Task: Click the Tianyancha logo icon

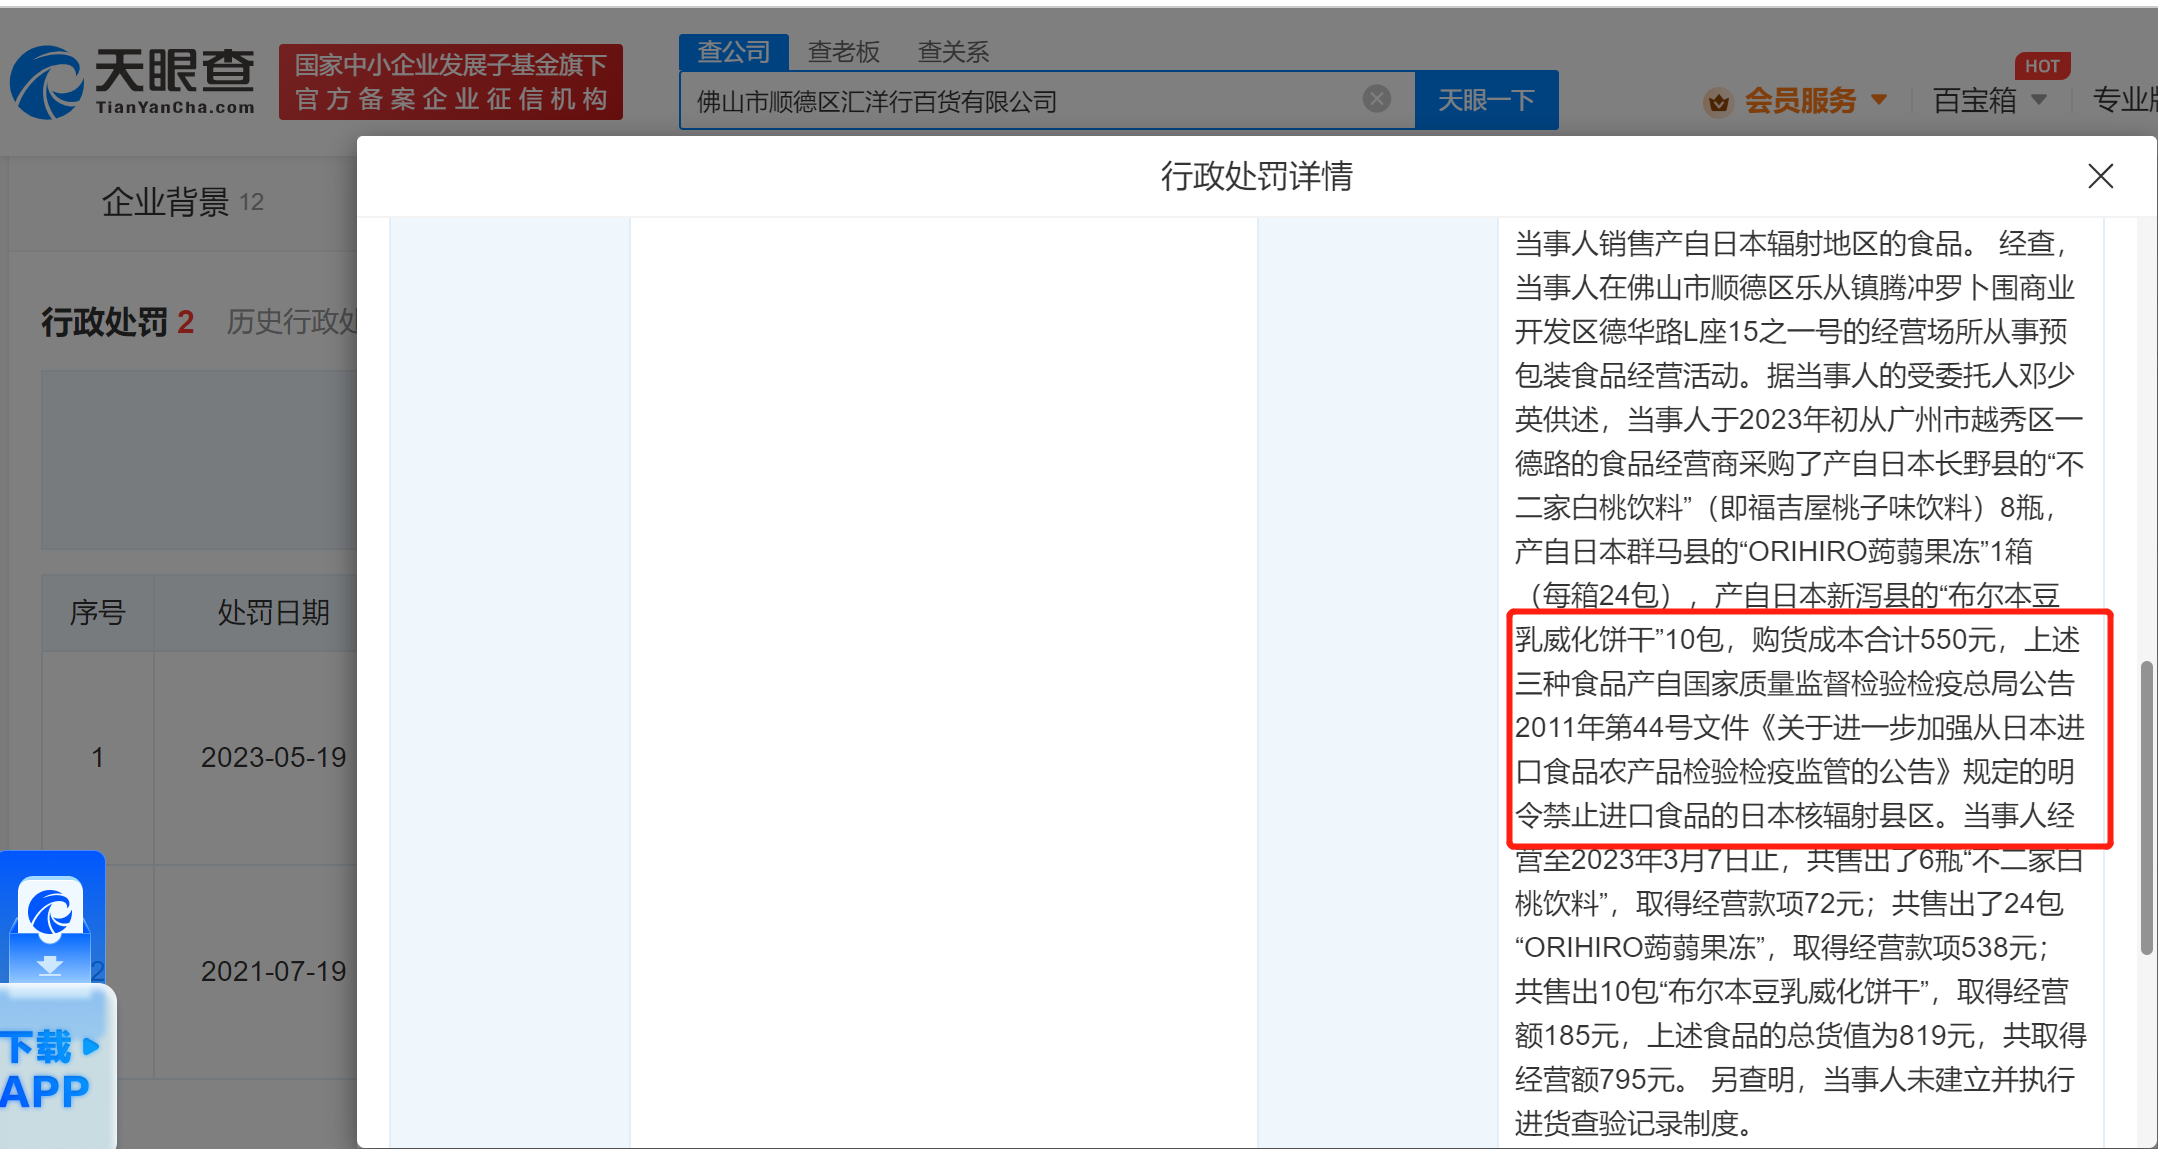Action: point(46,82)
